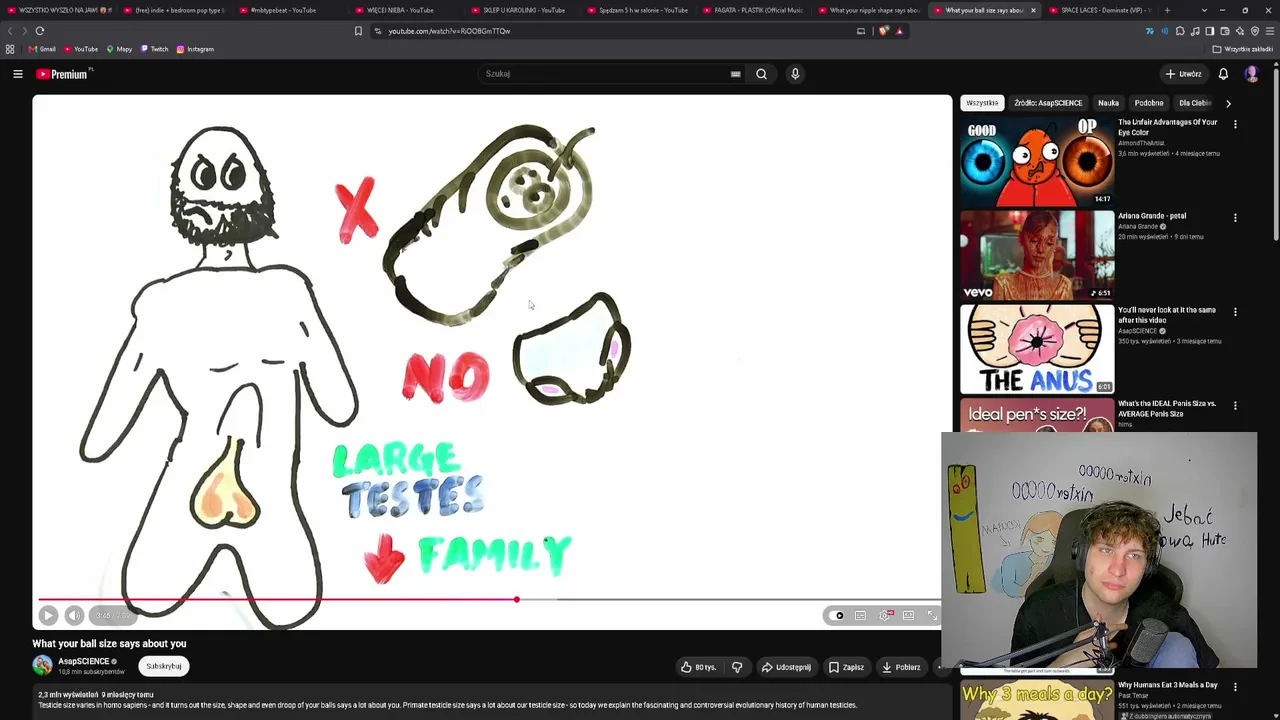The height and width of the screenshot is (720, 1280).
Task: Open the account avatar menu
Action: [x=1252, y=74]
